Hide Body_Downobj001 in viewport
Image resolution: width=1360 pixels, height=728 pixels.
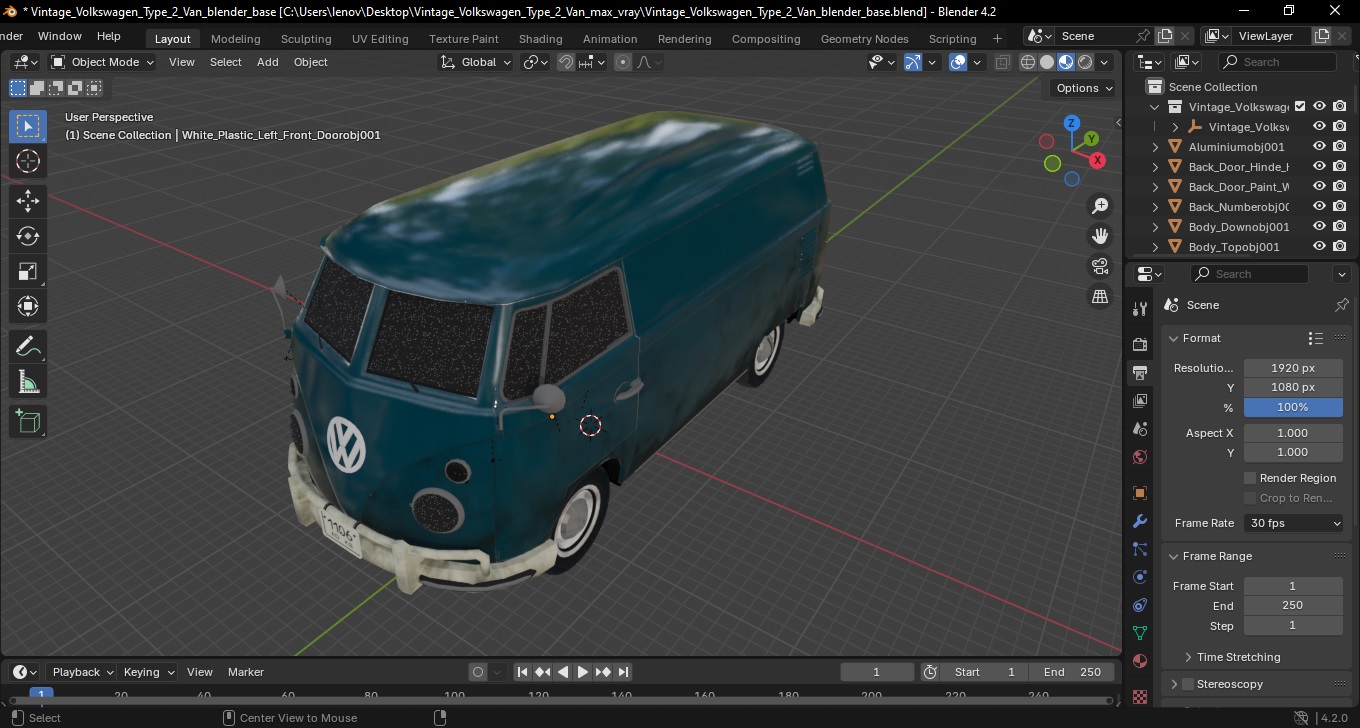(1319, 226)
